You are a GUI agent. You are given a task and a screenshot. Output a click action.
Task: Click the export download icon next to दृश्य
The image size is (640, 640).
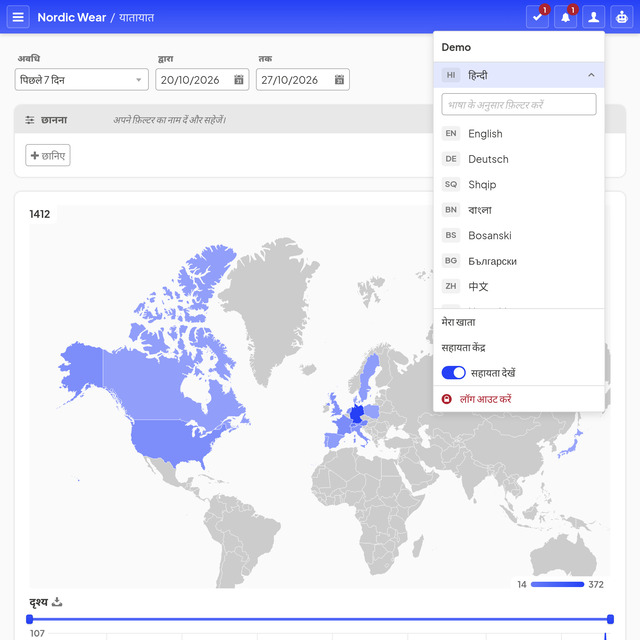coord(57,602)
